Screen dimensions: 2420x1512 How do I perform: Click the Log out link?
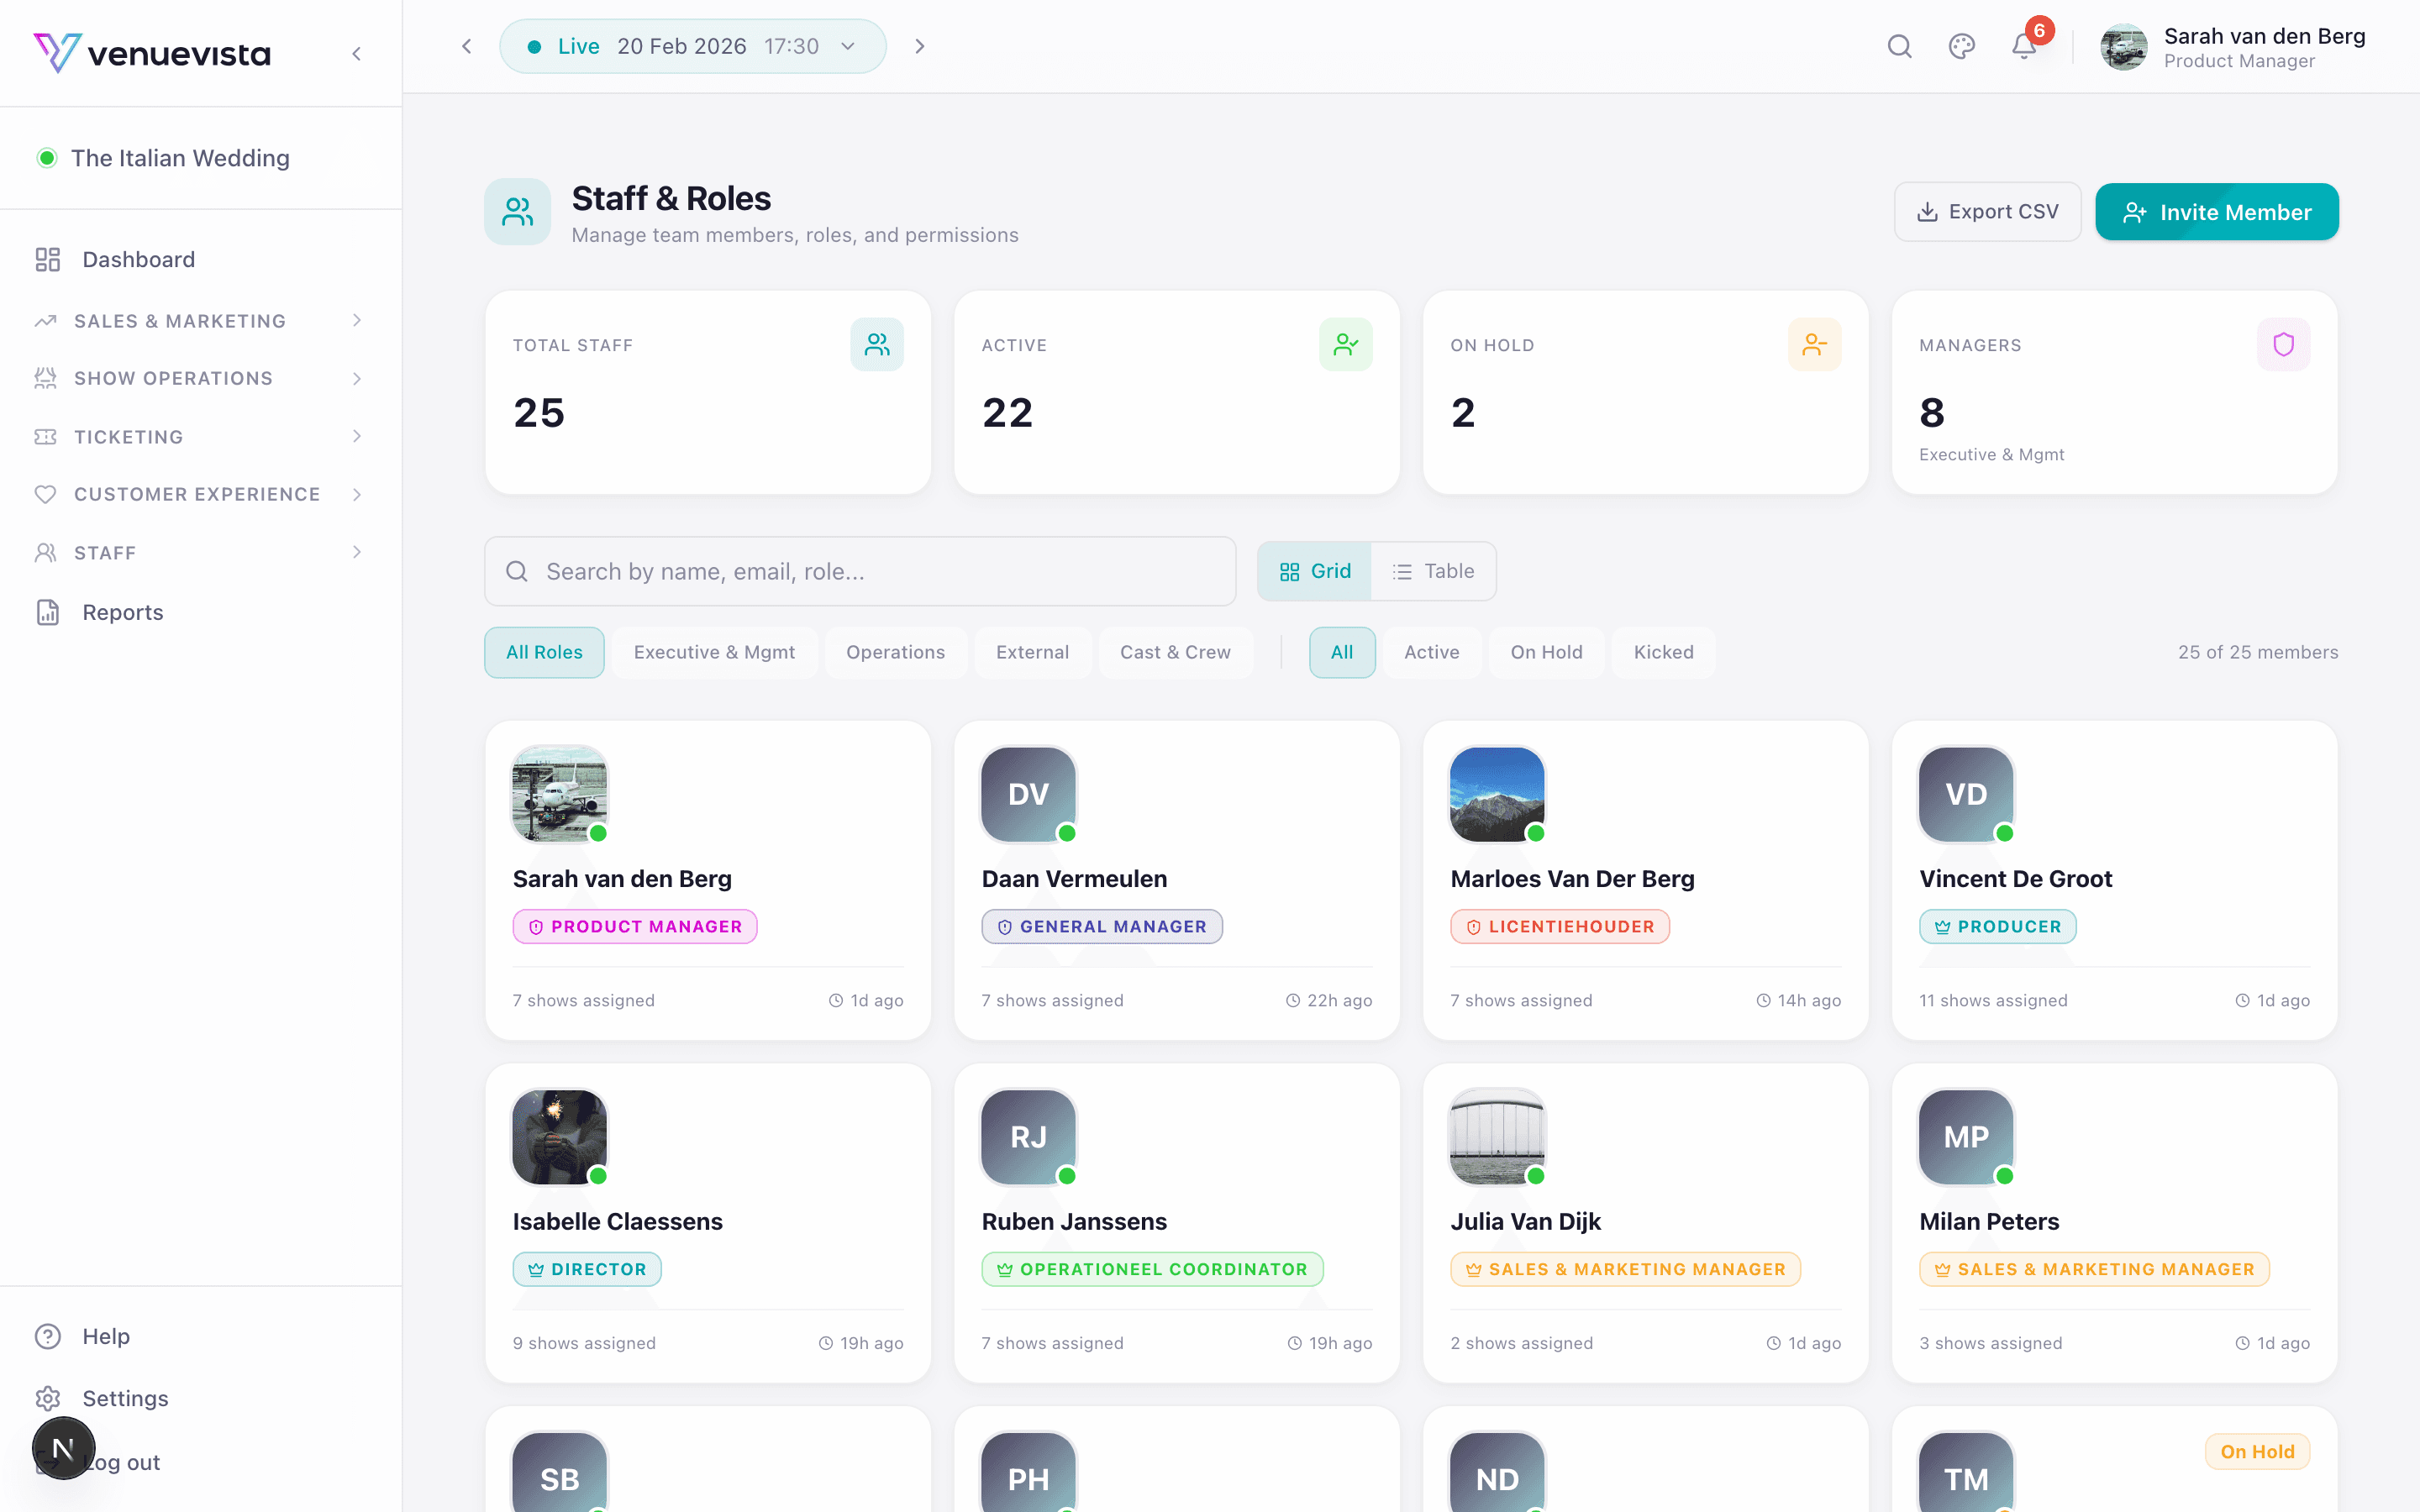[120, 1461]
